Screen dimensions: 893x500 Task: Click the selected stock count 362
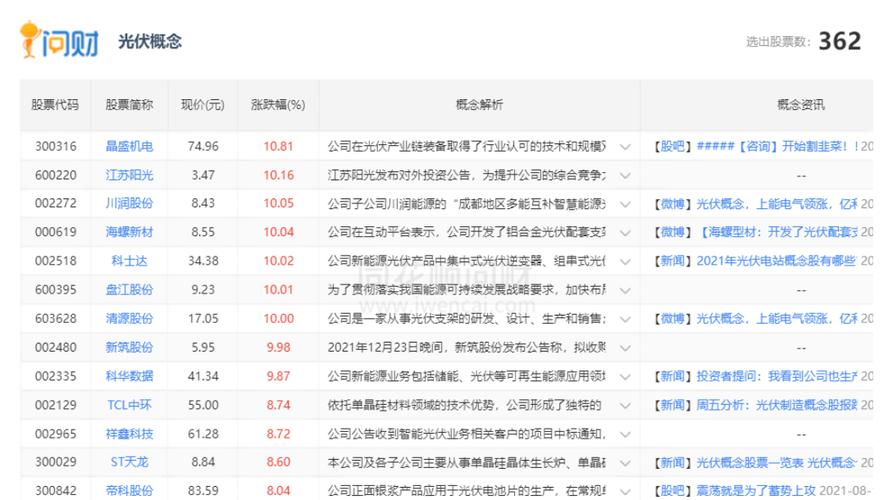pos(840,41)
